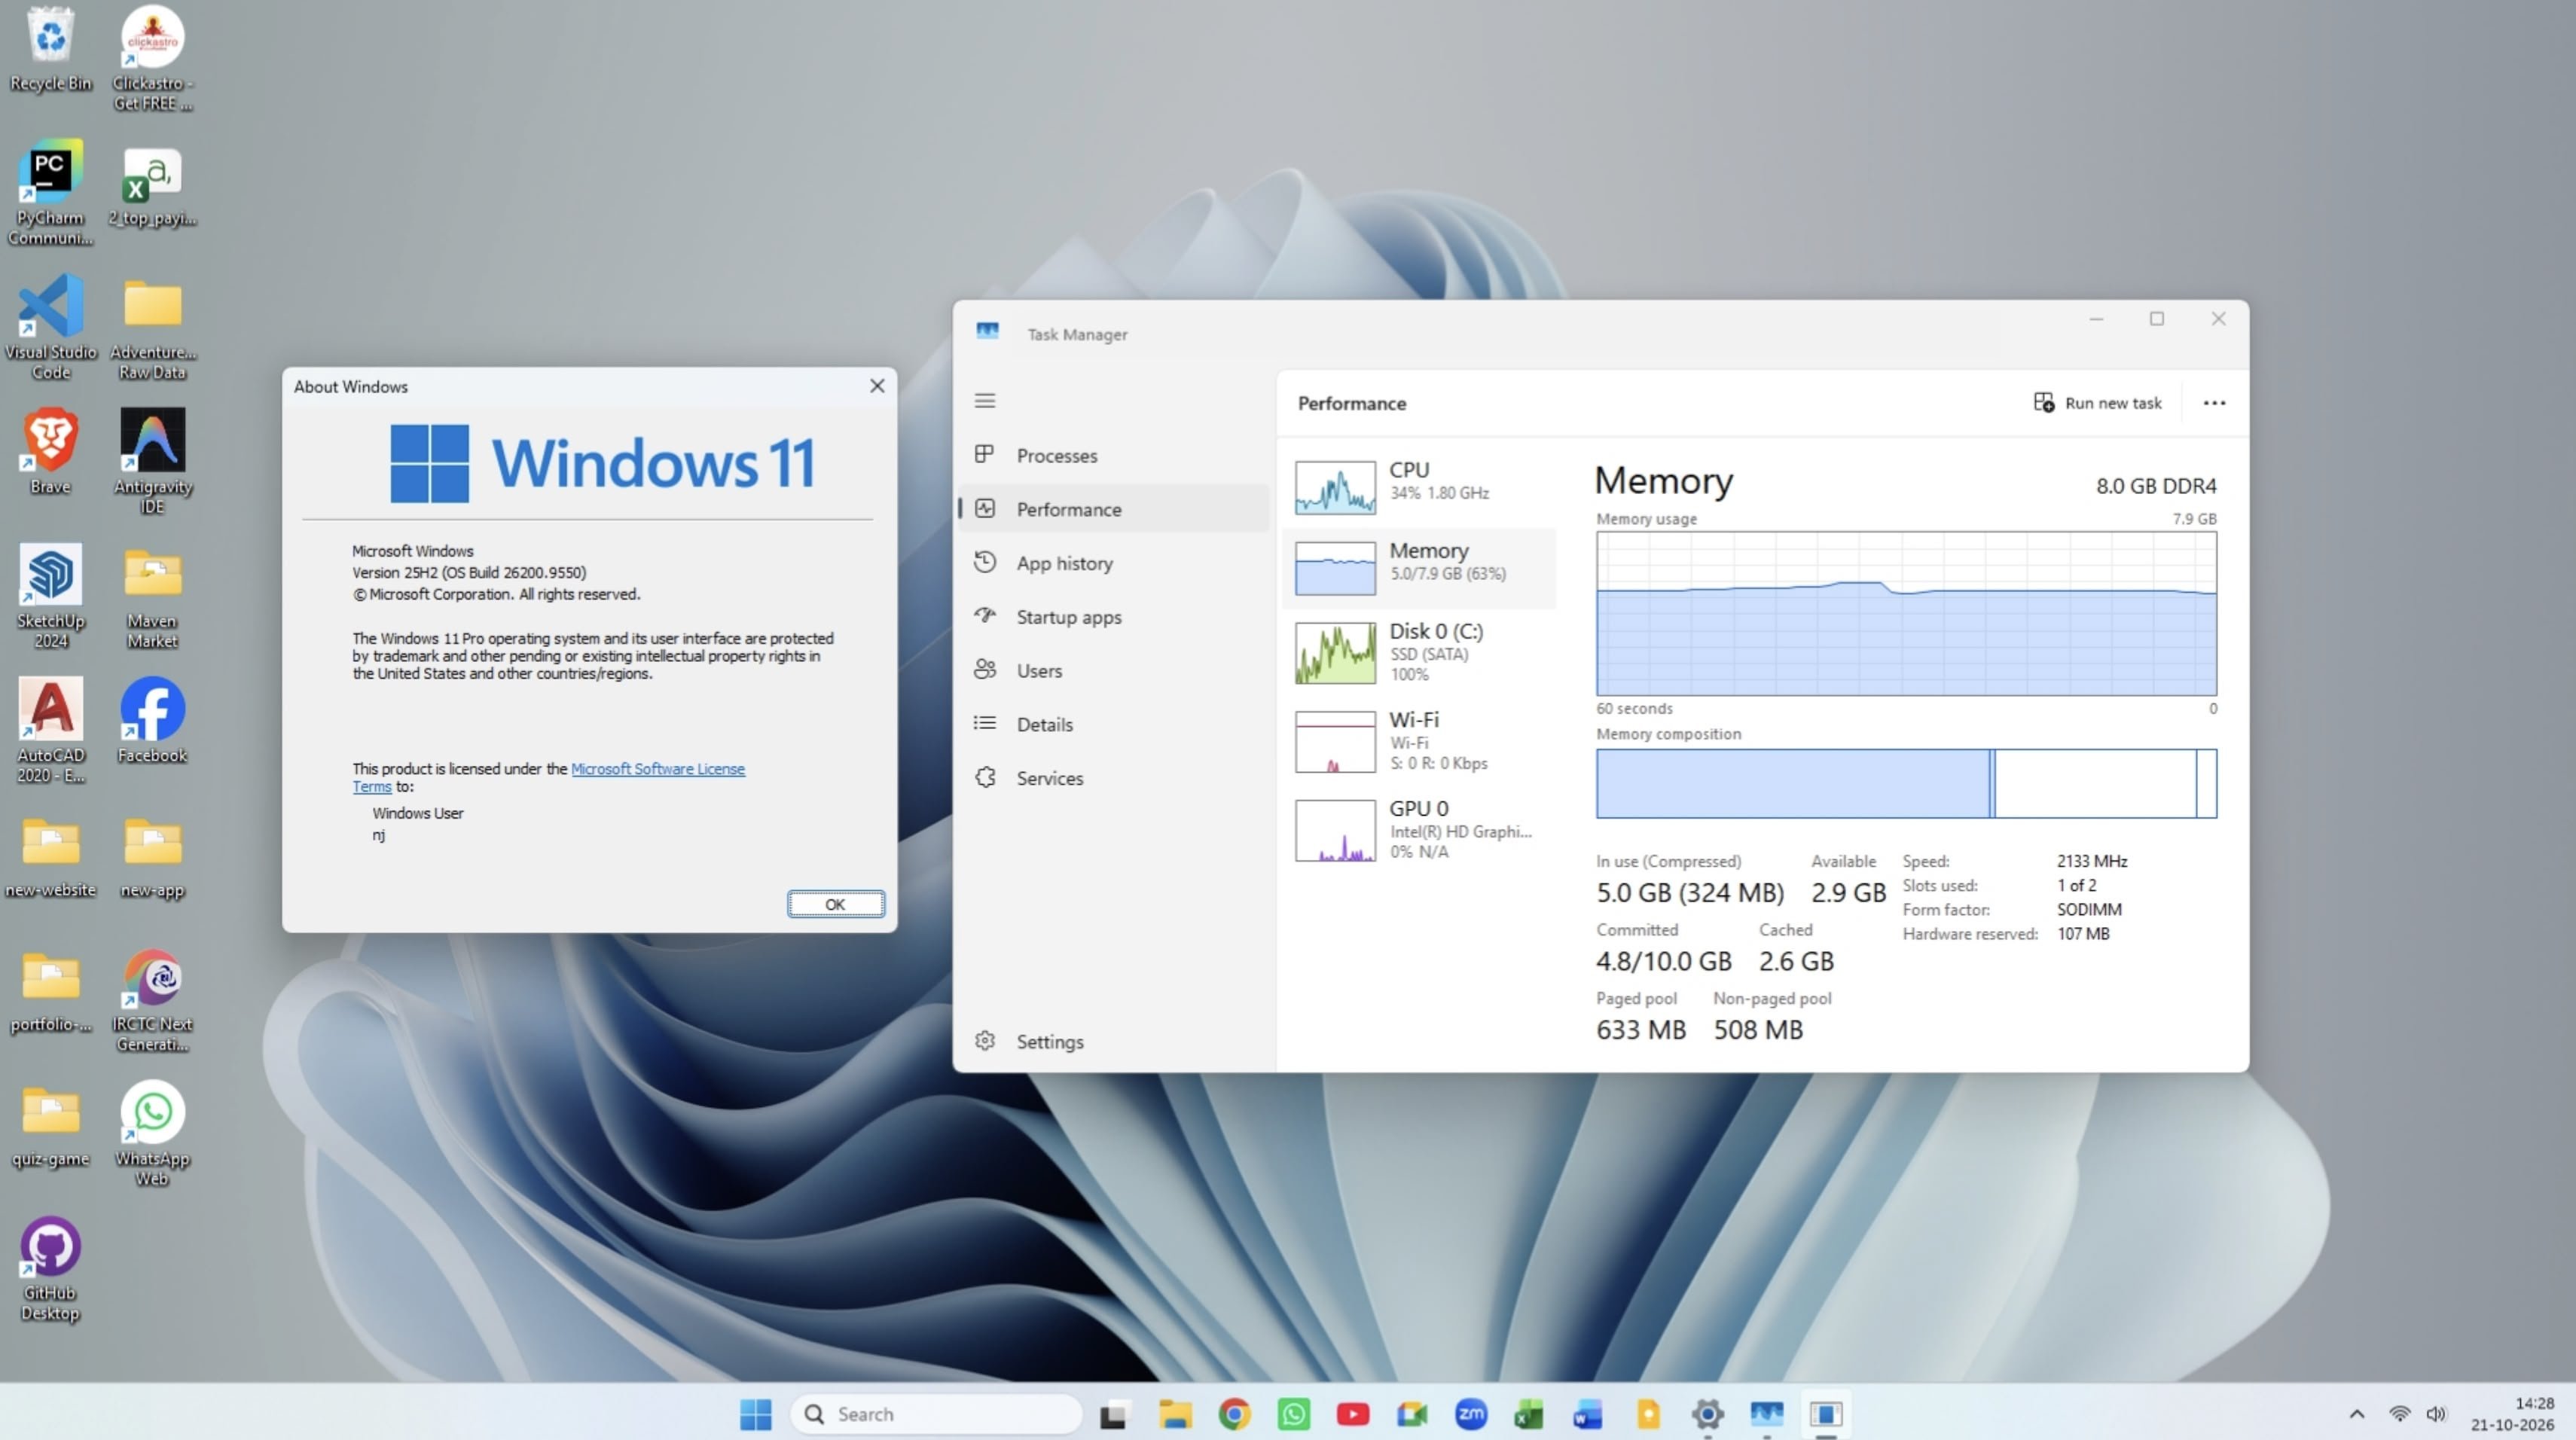Click the taskbar Search box
The height and width of the screenshot is (1440, 2576).
point(936,1414)
